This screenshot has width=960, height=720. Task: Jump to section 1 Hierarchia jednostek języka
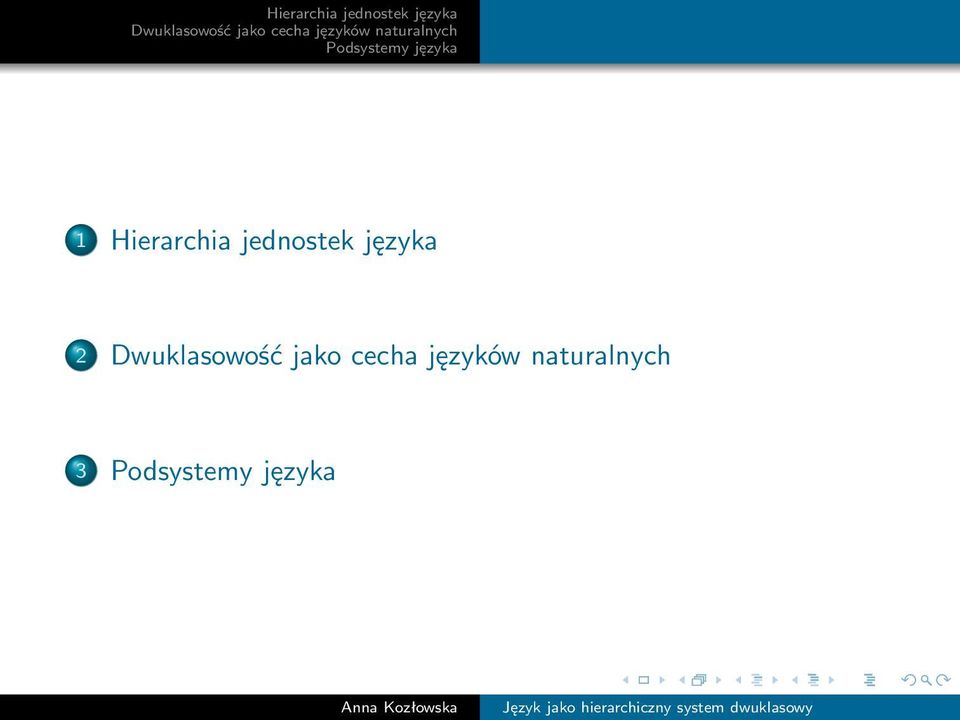(274, 240)
